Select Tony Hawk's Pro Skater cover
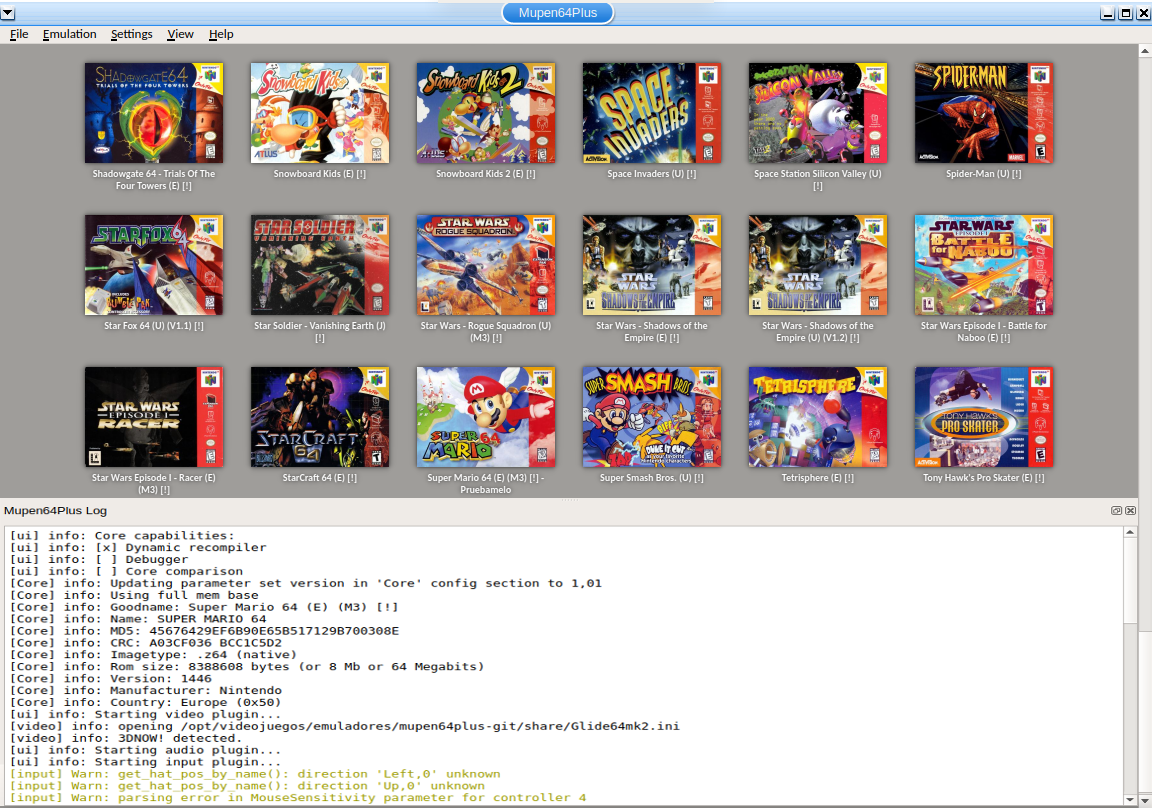This screenshot has height=808, width=1152. coord(984,416)
